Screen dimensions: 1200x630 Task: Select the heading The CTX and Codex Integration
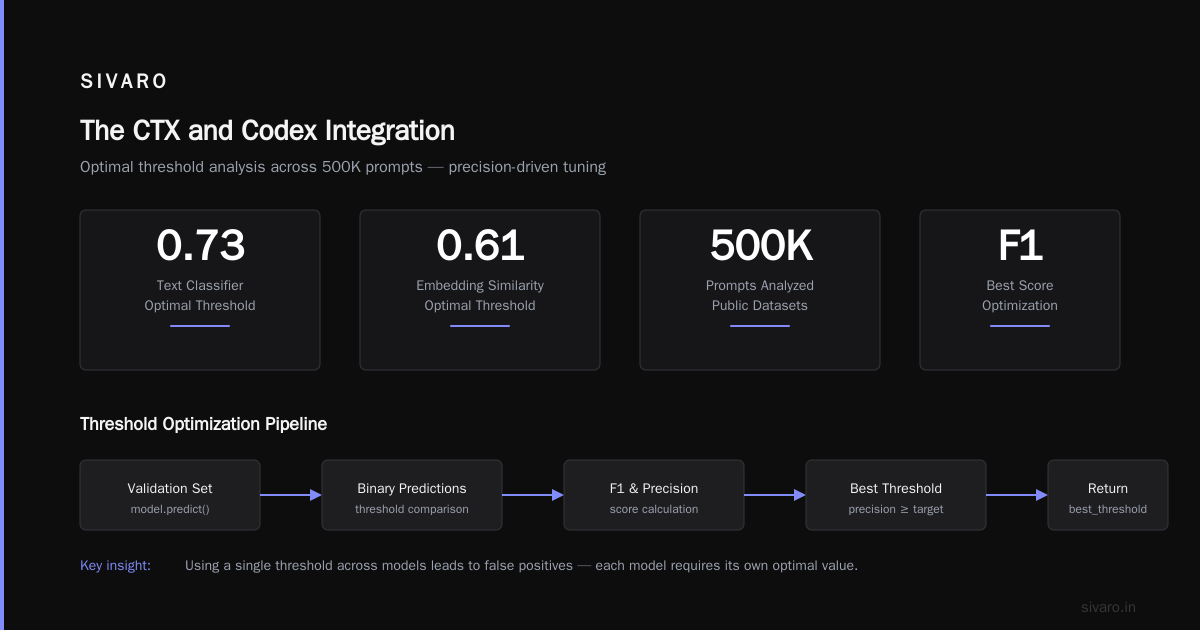(267, 130)
